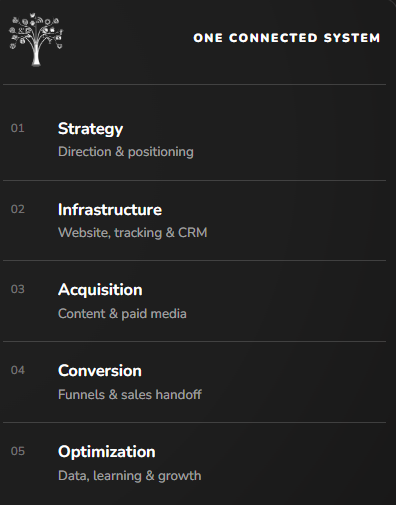This screenshot has width=396, height=505.
Task: Select the One Connected System heading
Action: [x=287, y=38]
